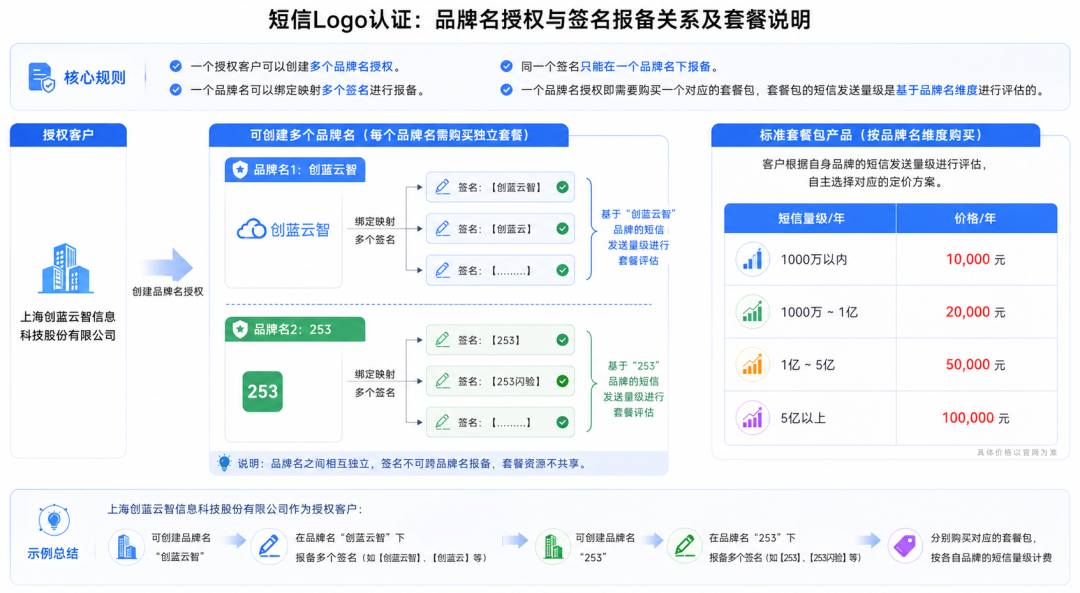Click the 价格/年 column header
The height and width of the screenshot is (593, 1080).
point(975,218)
